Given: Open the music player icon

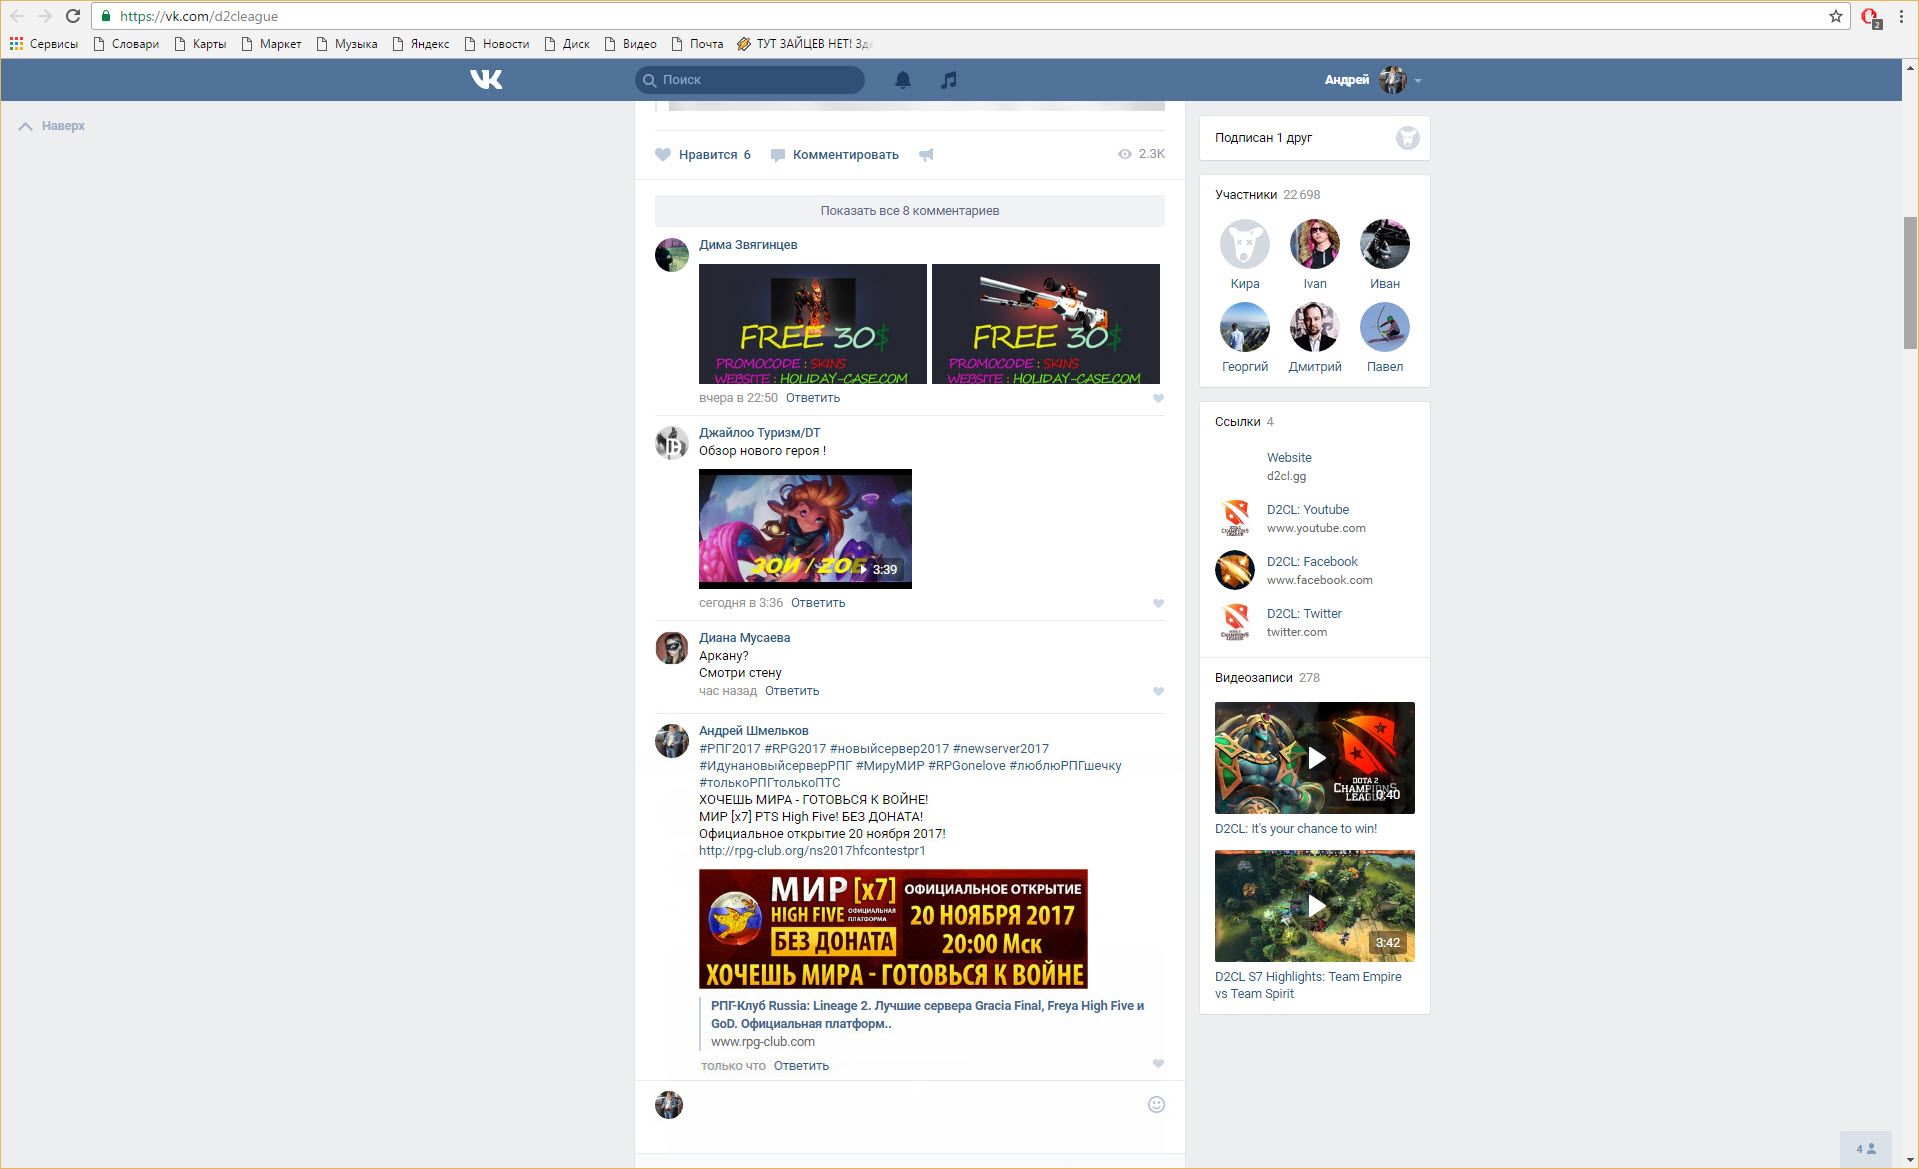Looking at the screenshot, I should [x=948, y=80].
